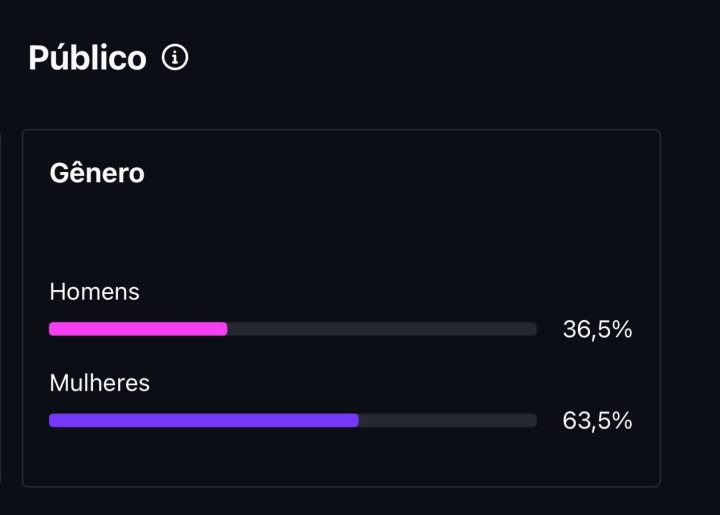Select the 63,5% value
Screen dimensions: 720x515
pos(597,420)
